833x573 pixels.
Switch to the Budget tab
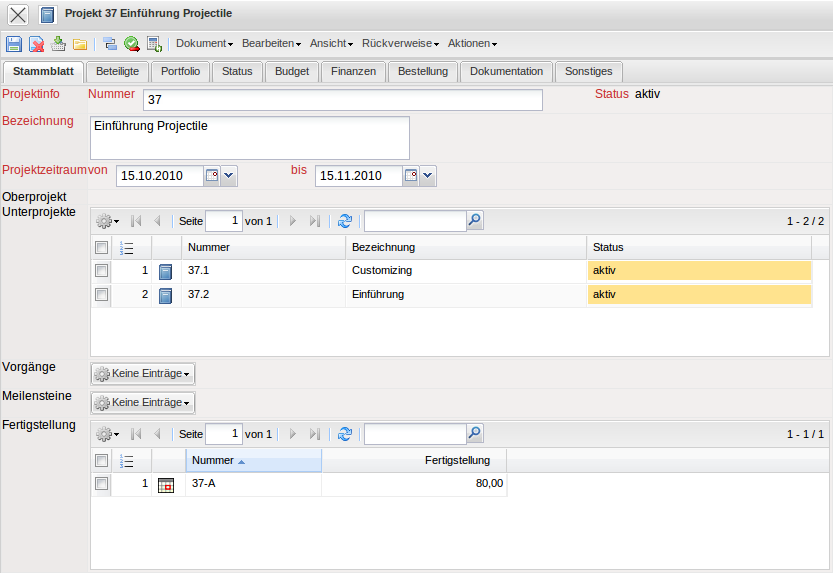[x=292, y=72]
